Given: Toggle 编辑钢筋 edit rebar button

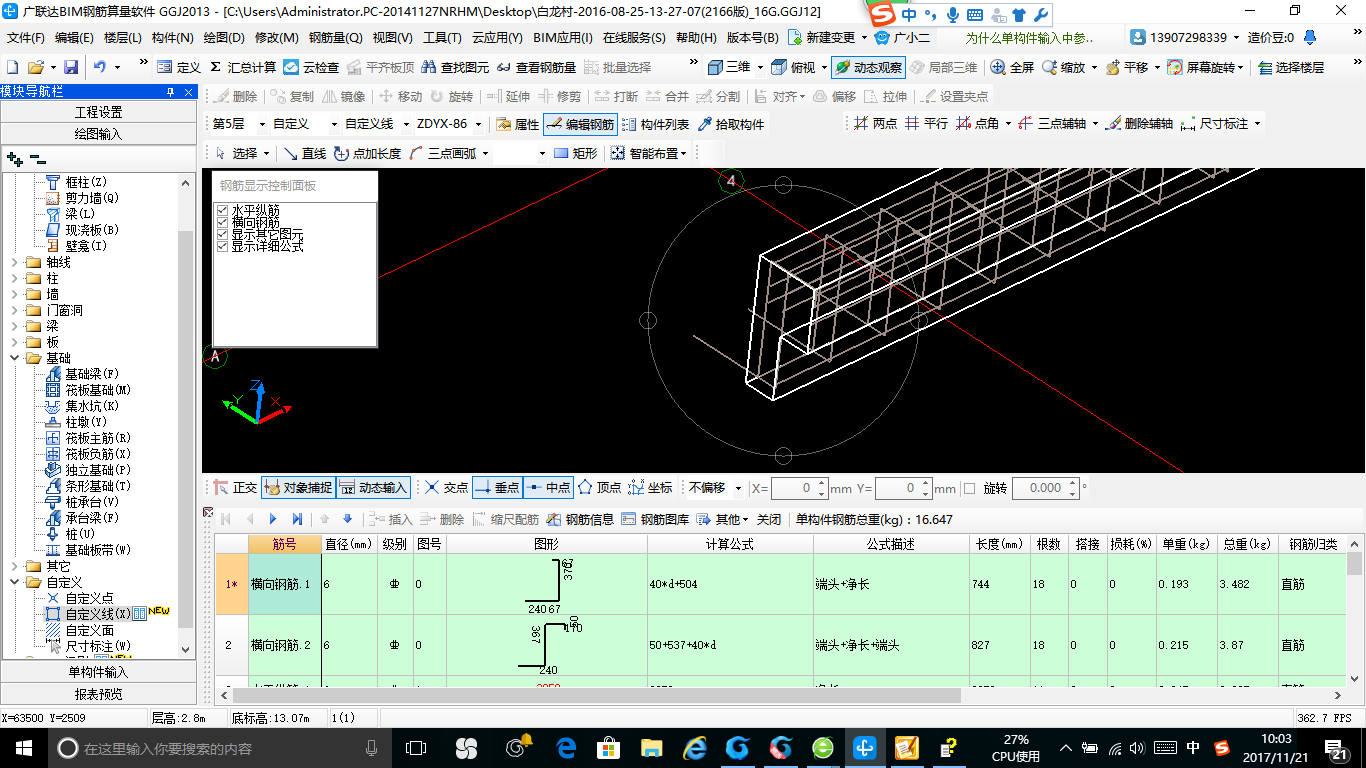Looking at the screenshot, I should pos(580,124).
